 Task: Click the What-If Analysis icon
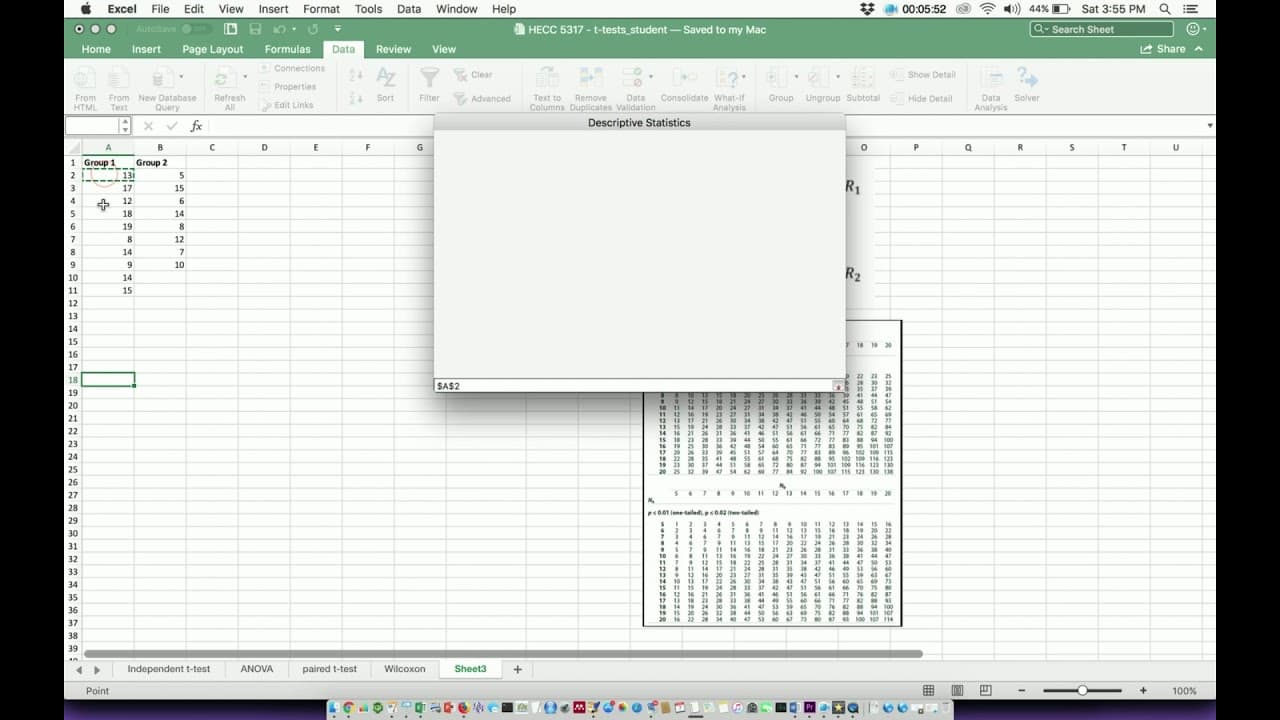coord(726,79)
